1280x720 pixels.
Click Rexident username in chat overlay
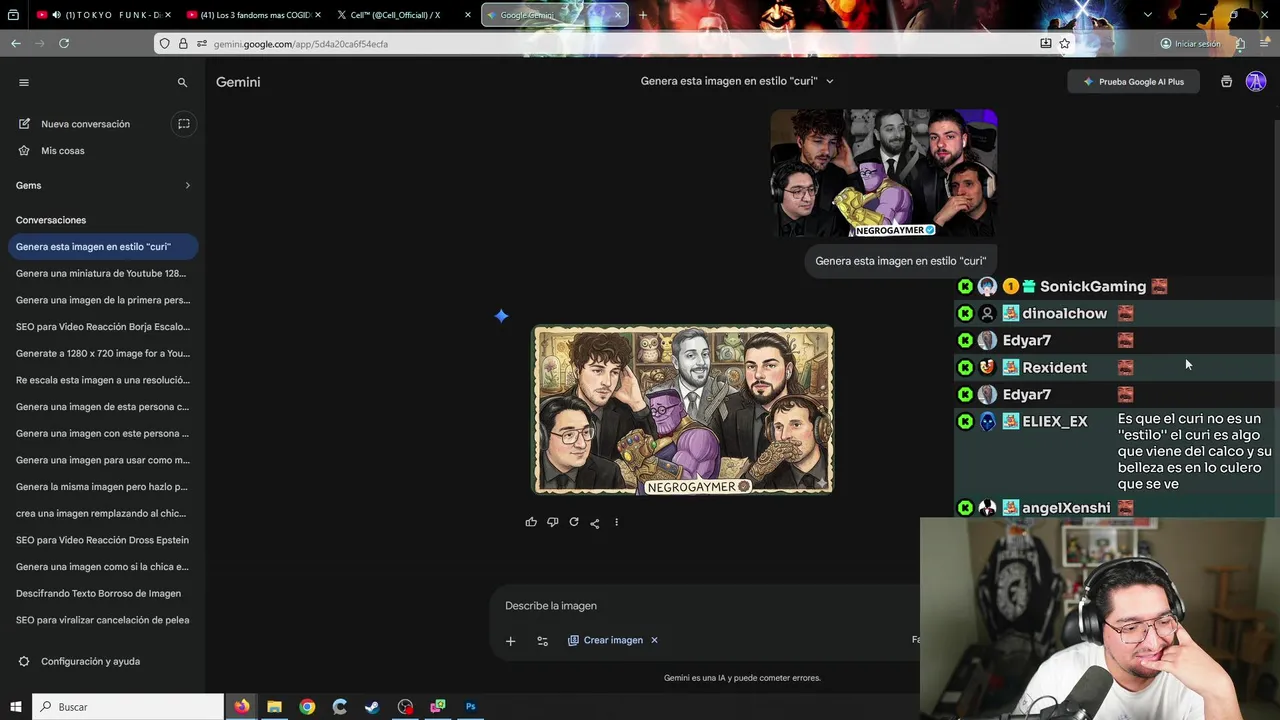1054,368
